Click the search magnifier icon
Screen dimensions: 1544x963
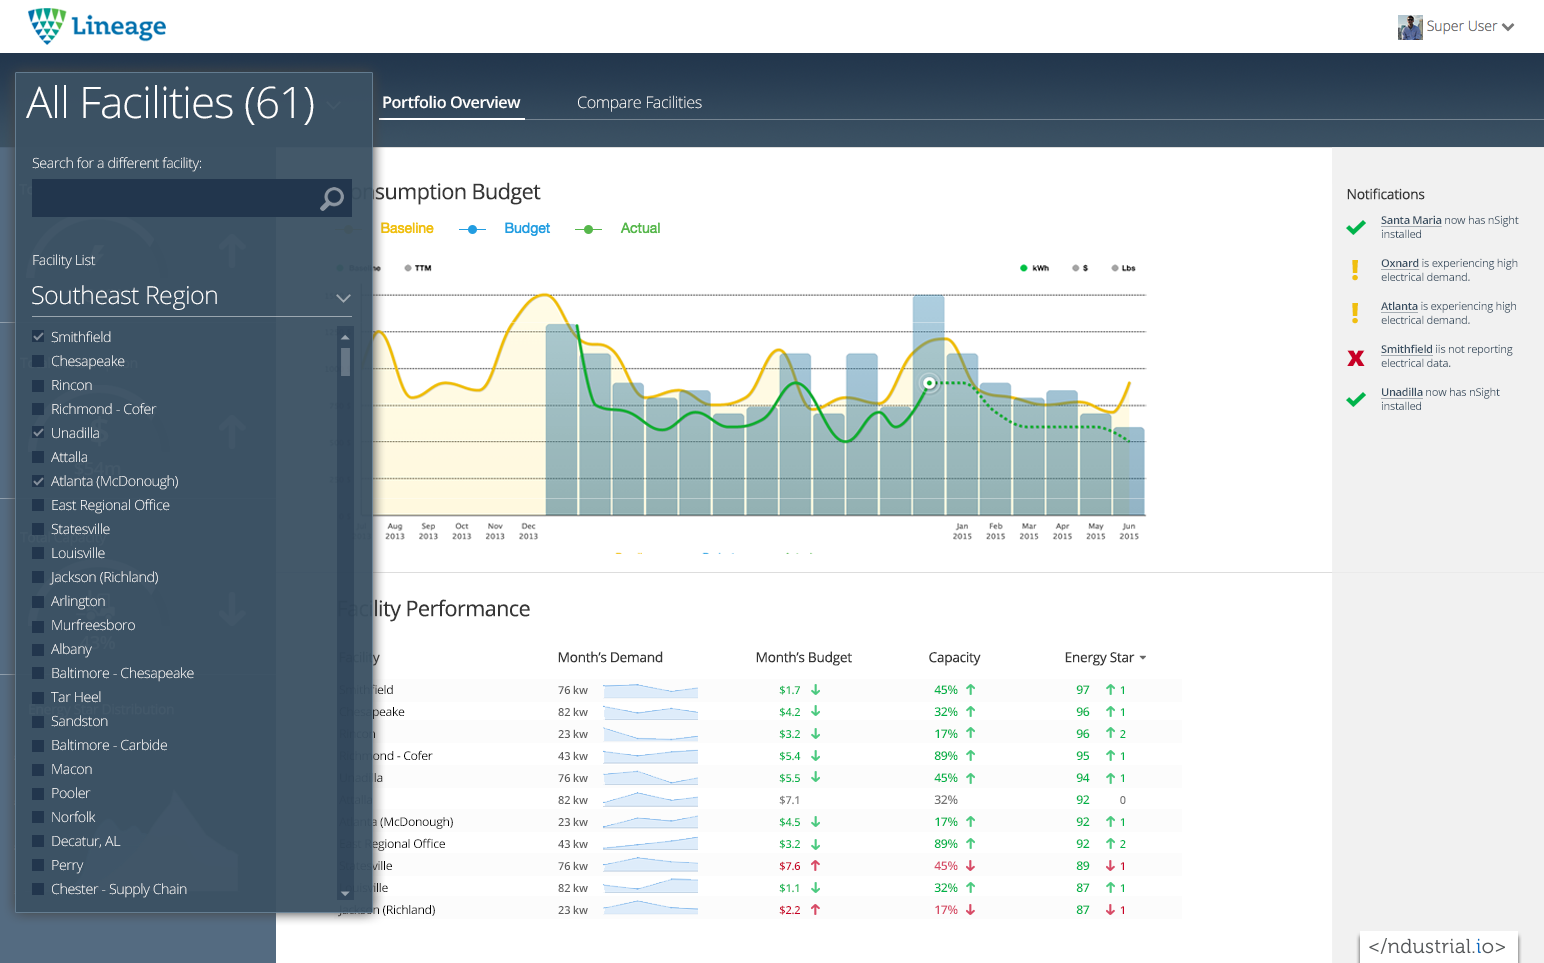pyautogui.click(x=331, y=199)
